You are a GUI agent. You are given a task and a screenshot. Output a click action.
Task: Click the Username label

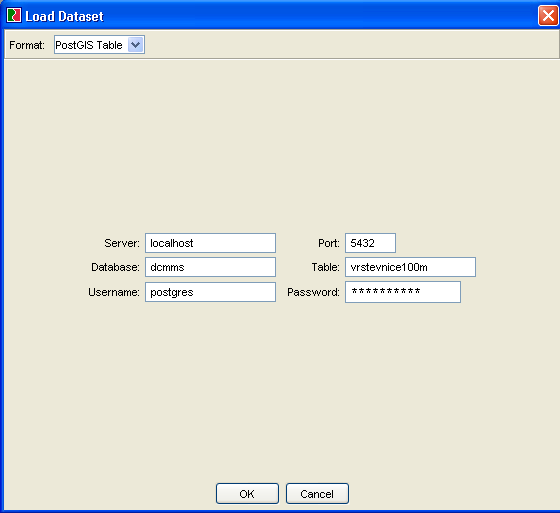[x=114, y=292]
